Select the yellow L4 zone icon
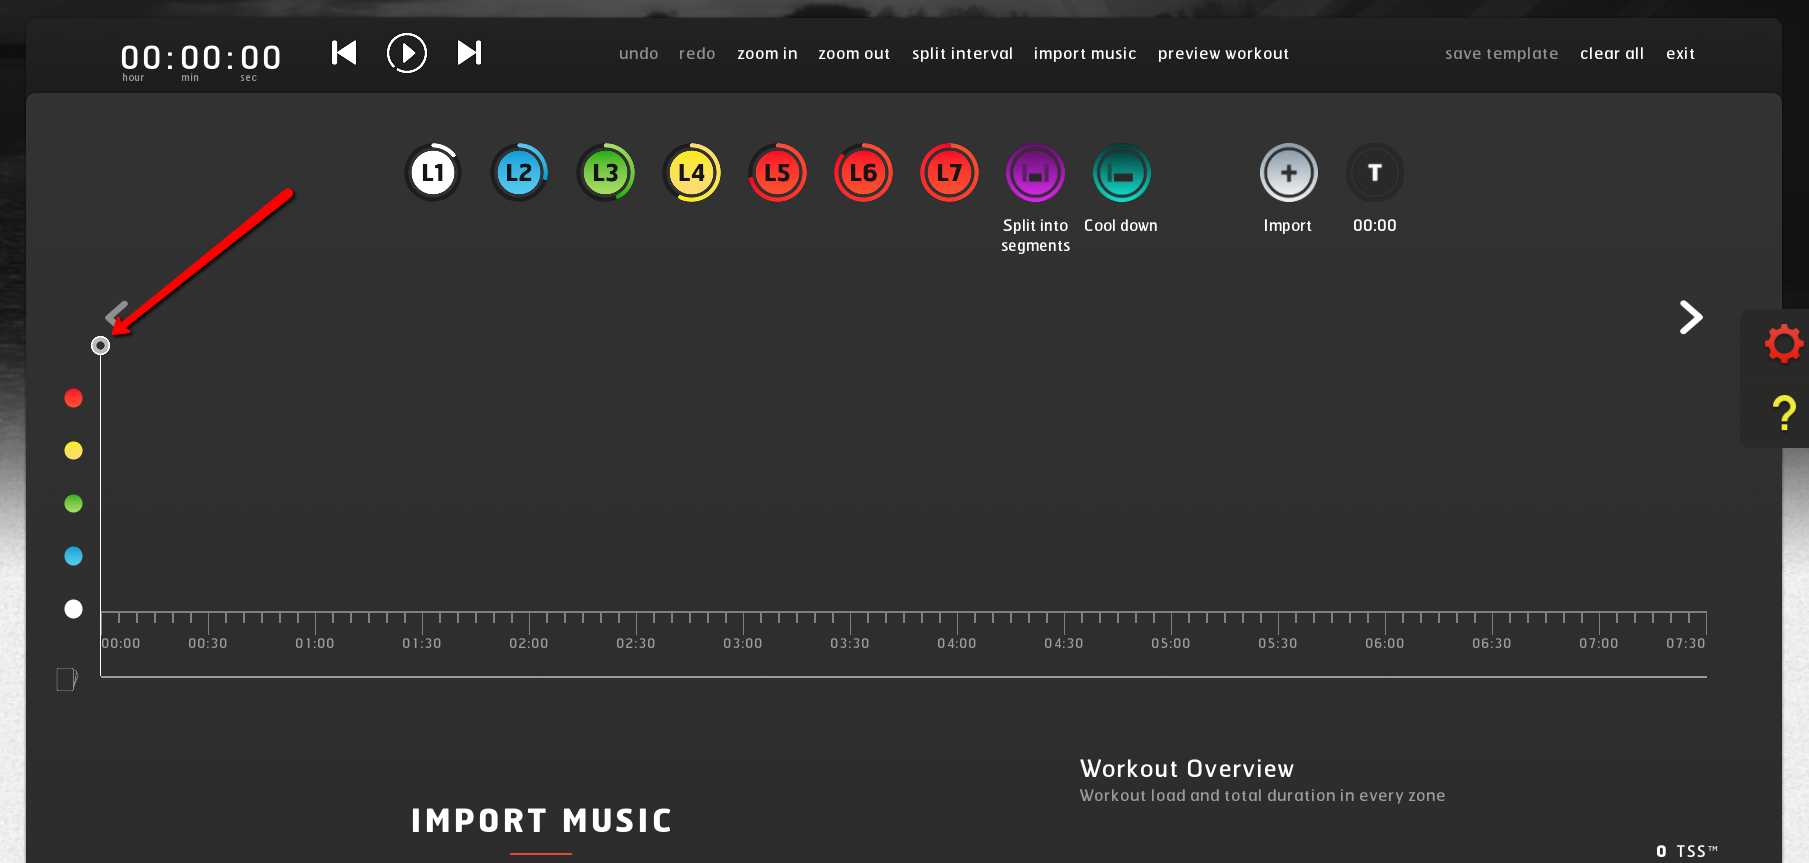The image size is (1809, 863). click(691, 173)
